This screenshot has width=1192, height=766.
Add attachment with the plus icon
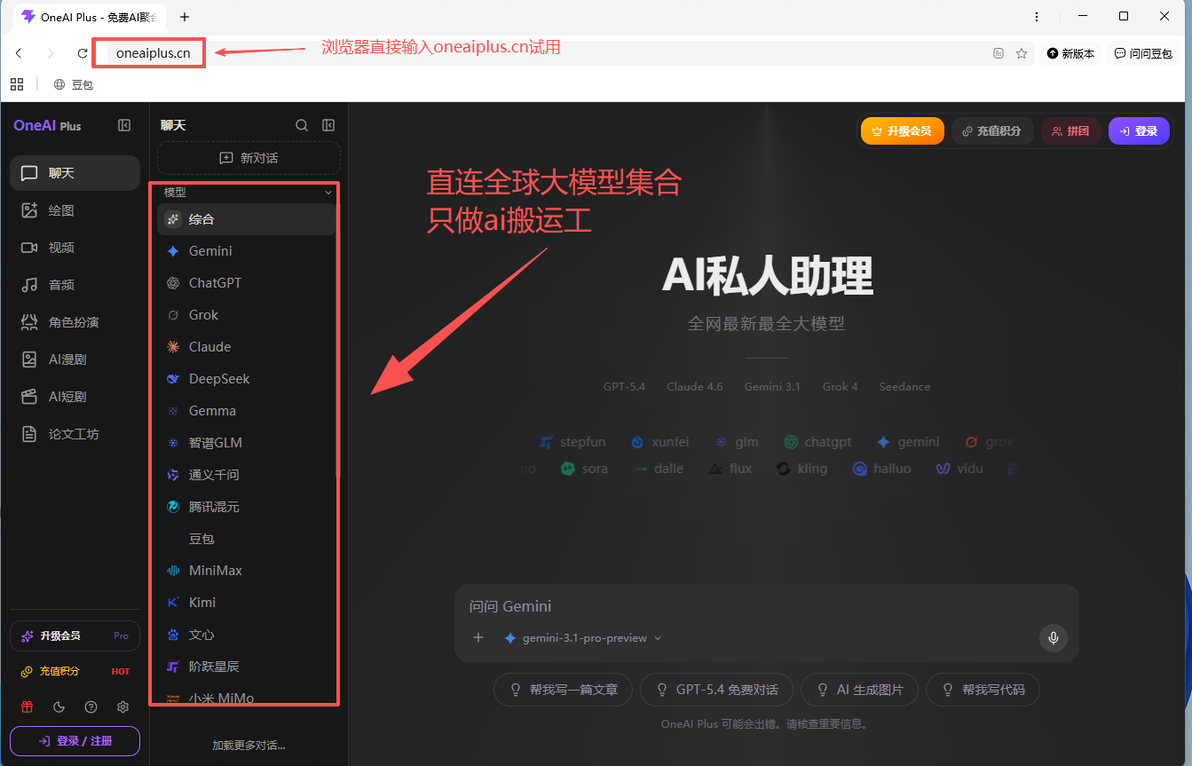478,638
